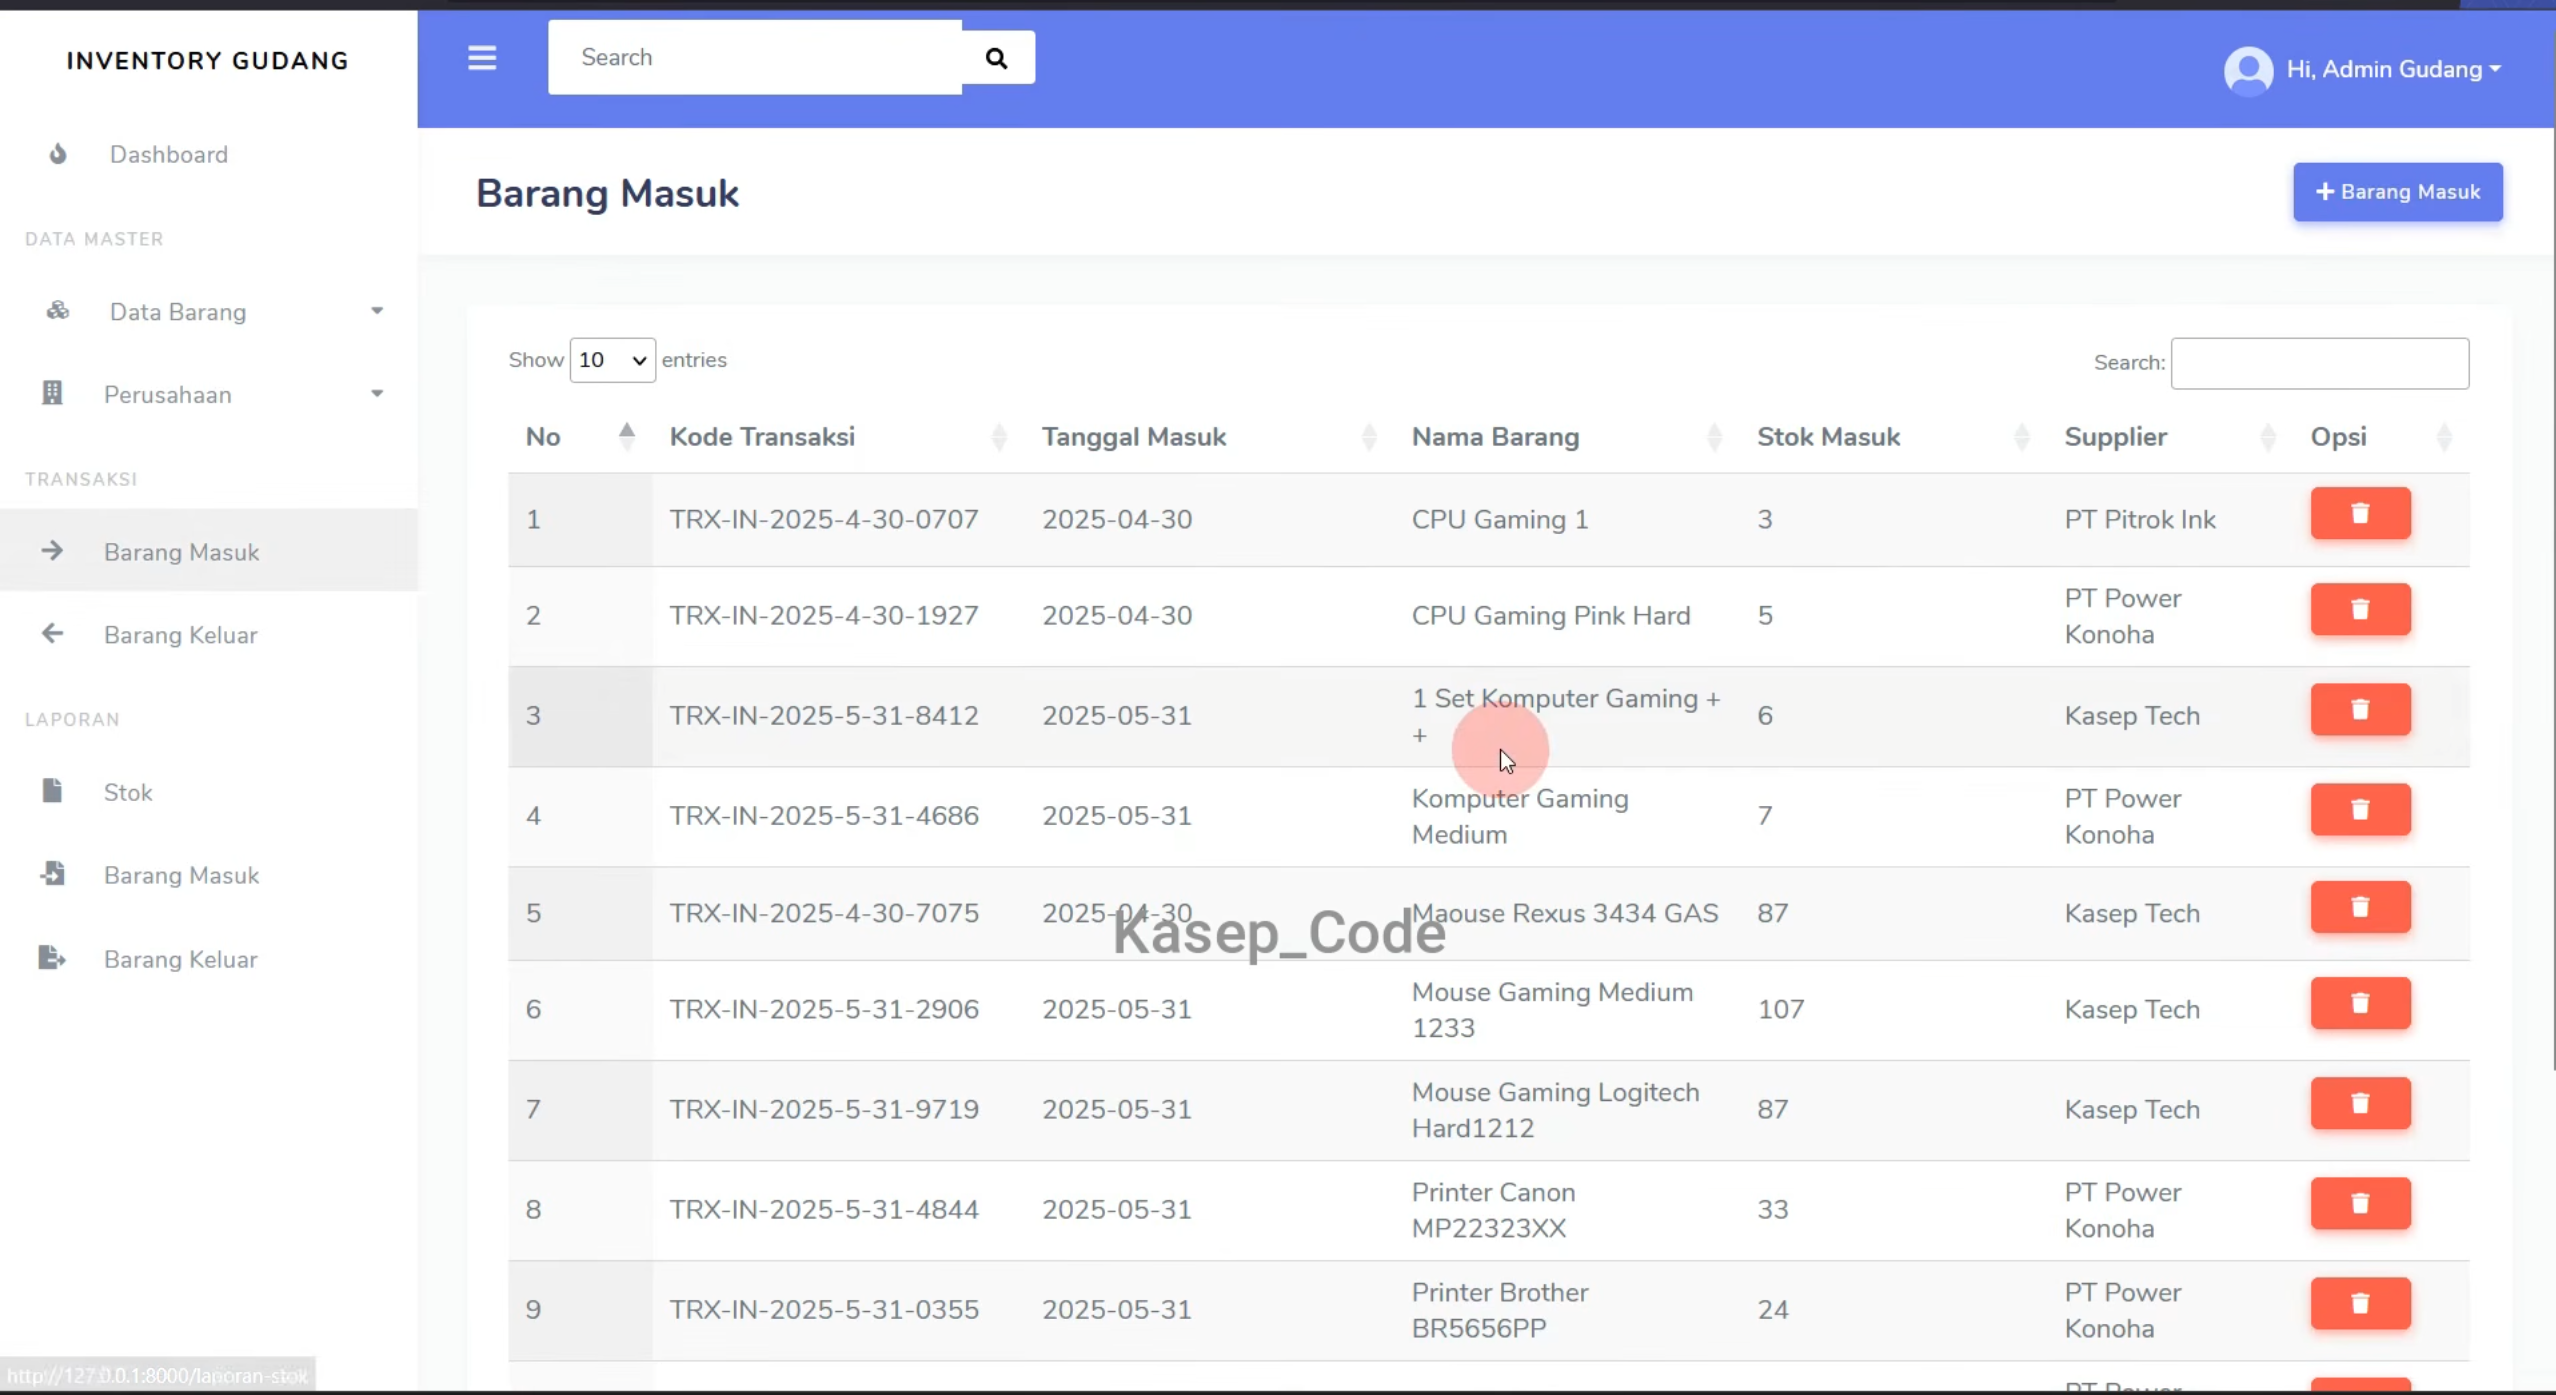2556x1395 pixels.
Task: Click the Perusahaan building icon
Action: click(x=52, y=393)
